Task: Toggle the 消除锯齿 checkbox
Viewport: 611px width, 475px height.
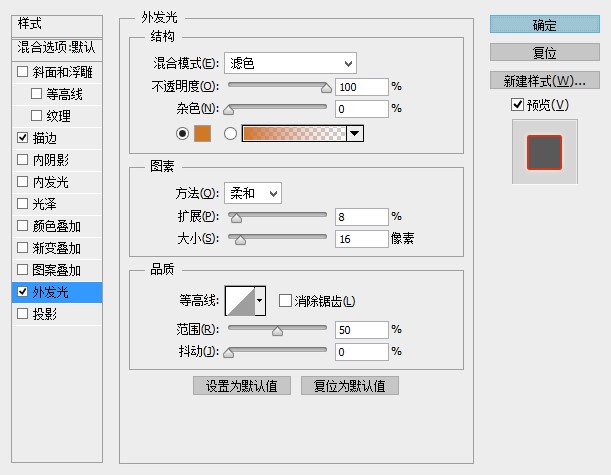Action: [285, 301]
